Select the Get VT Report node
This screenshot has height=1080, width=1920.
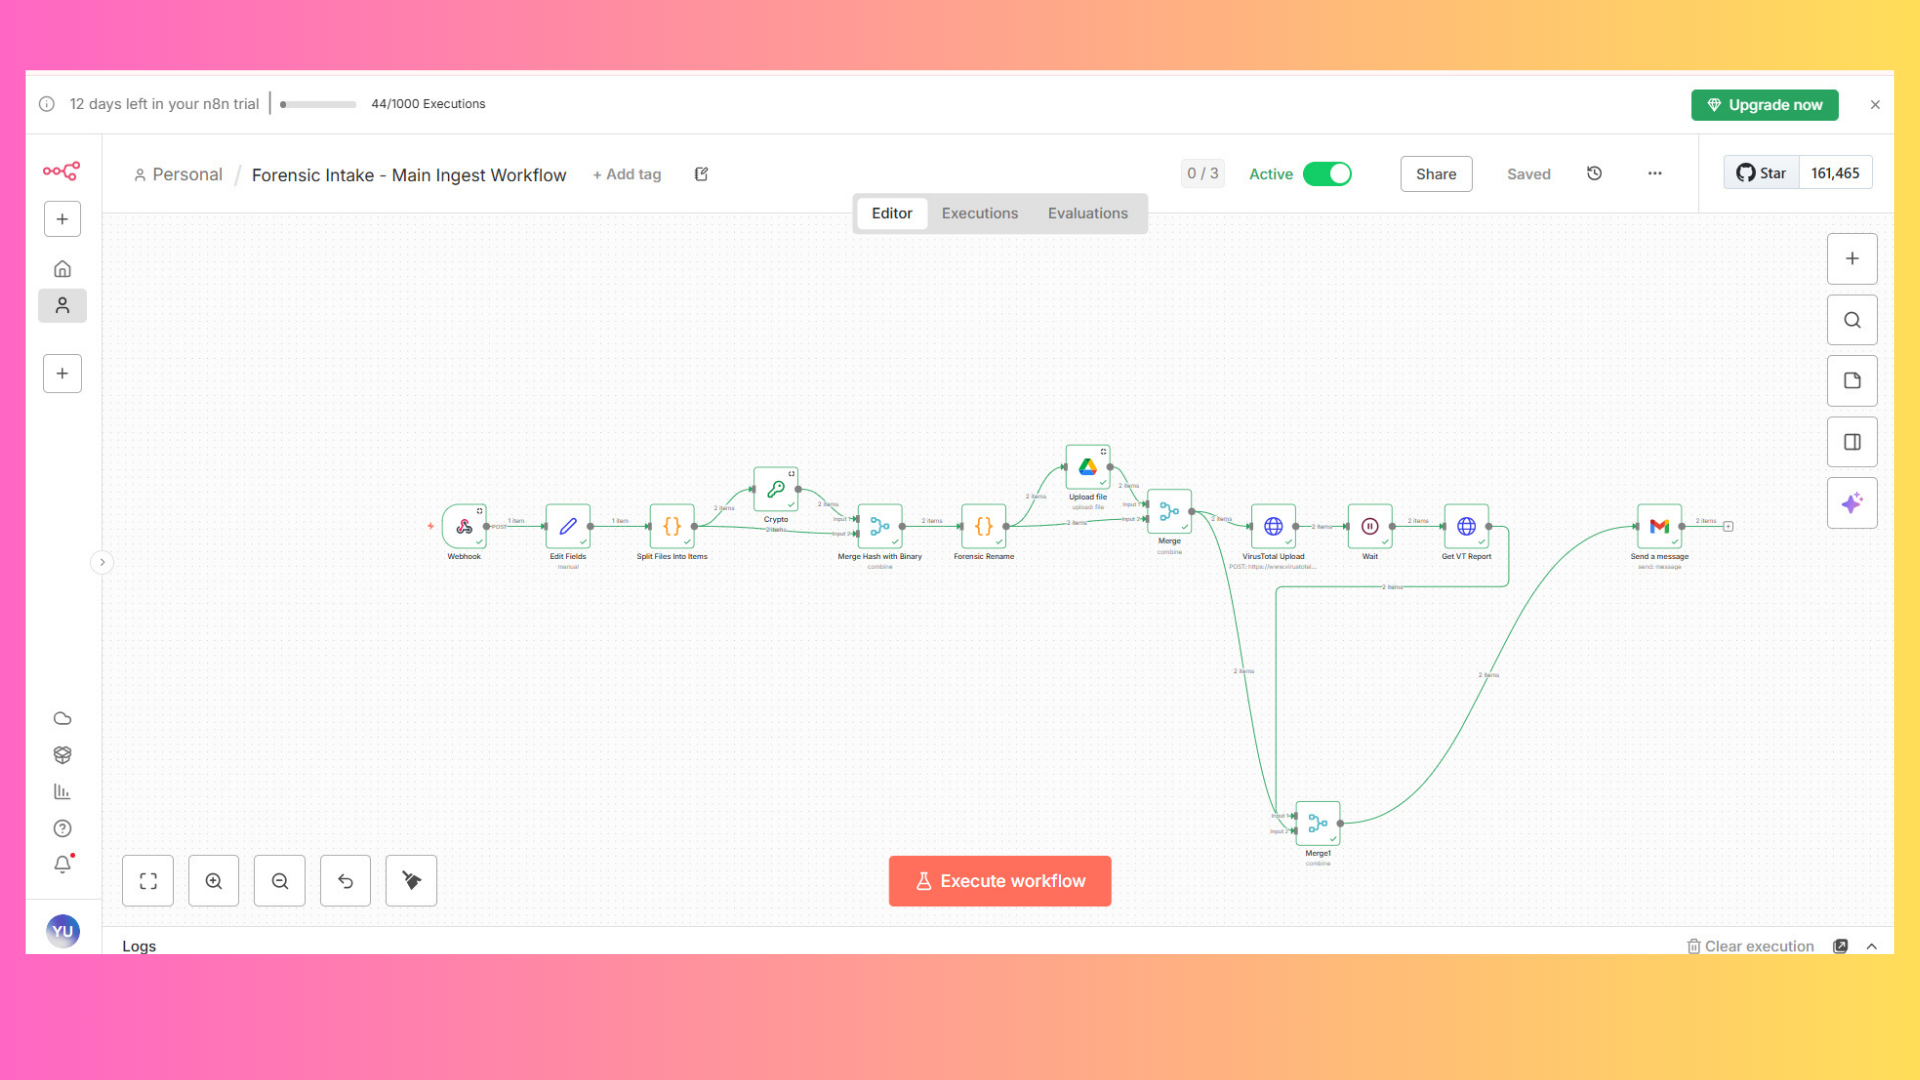1466,526
